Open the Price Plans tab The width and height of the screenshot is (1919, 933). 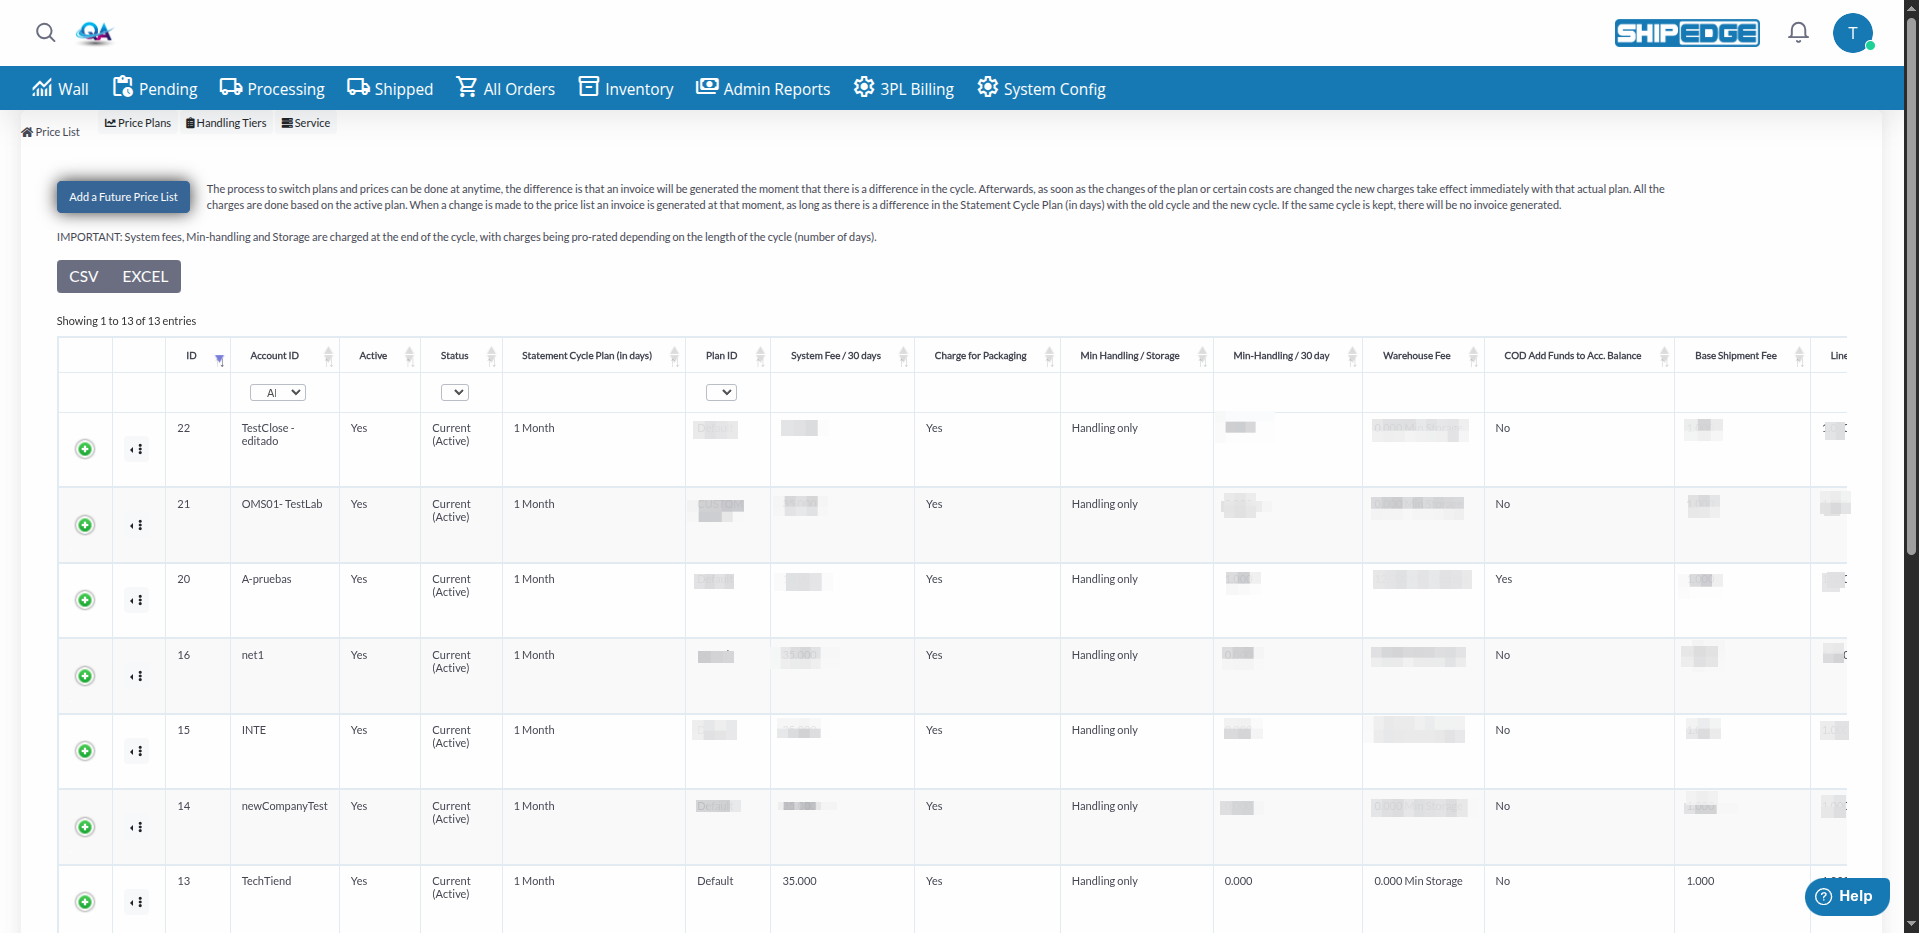tap(137, 122)
